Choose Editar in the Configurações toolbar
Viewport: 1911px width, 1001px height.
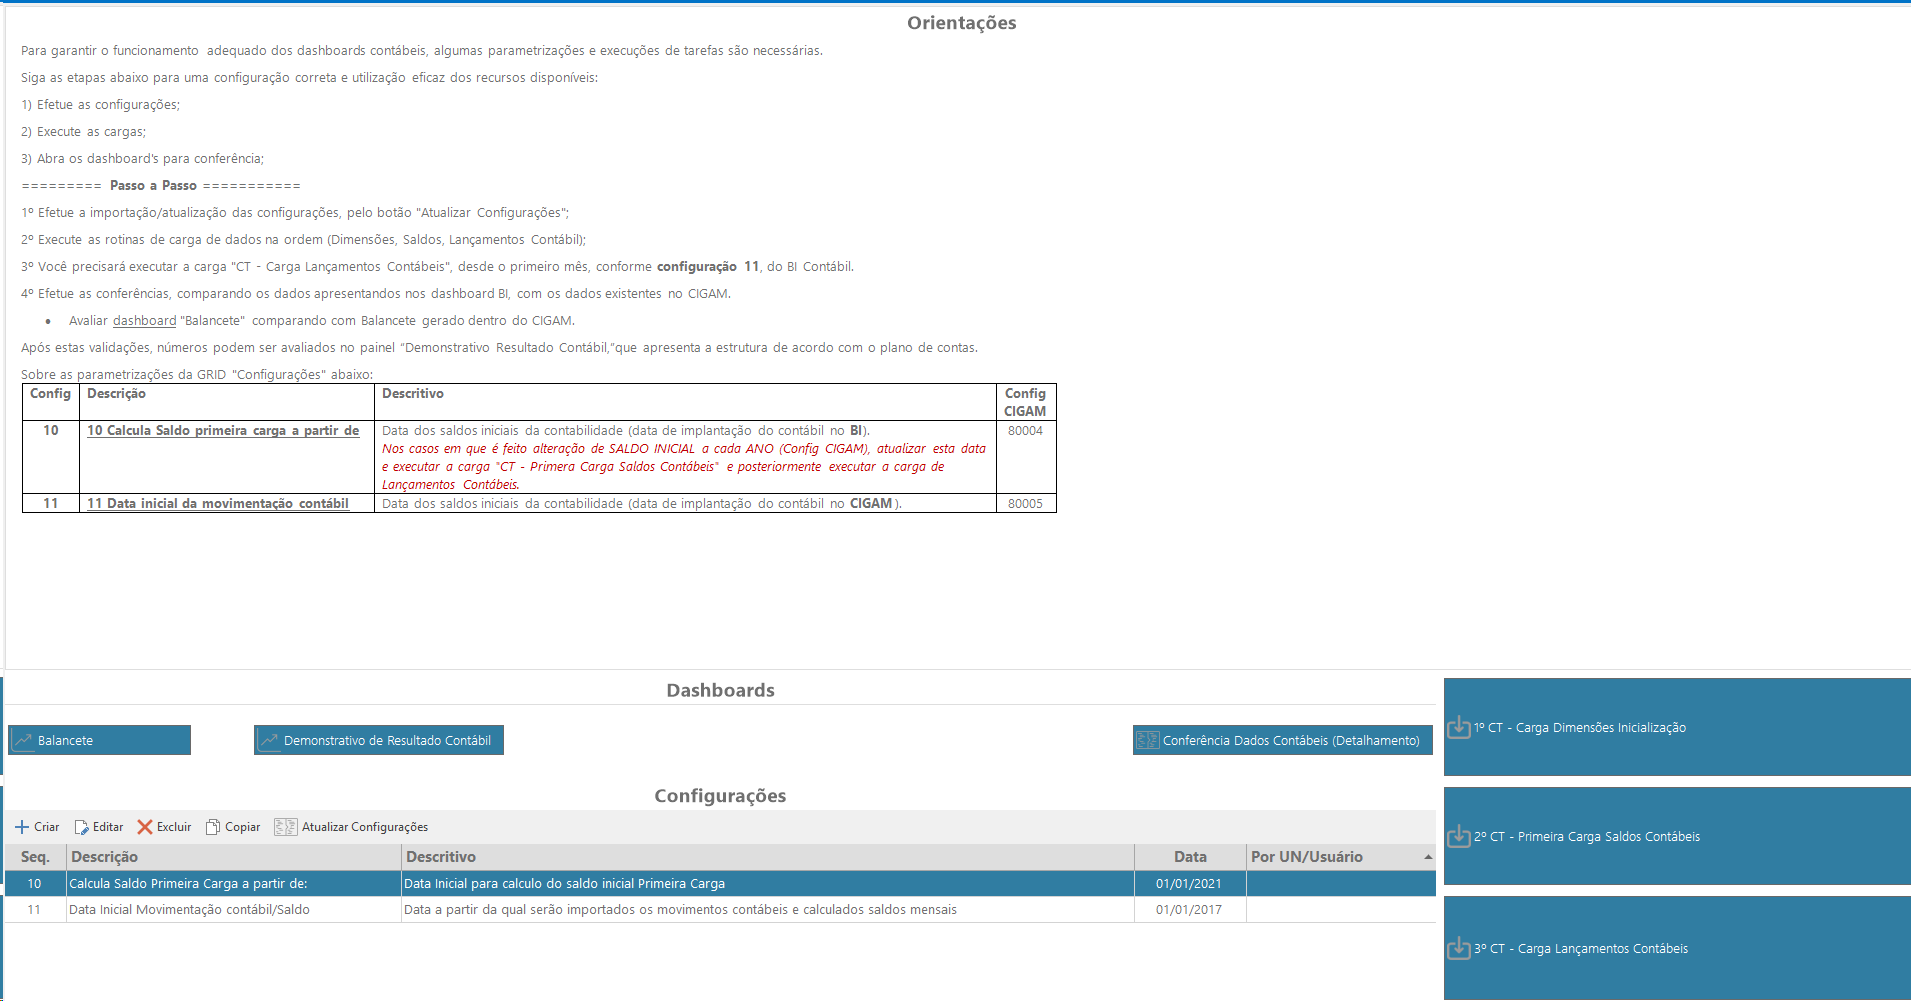(x=99, y=827)
